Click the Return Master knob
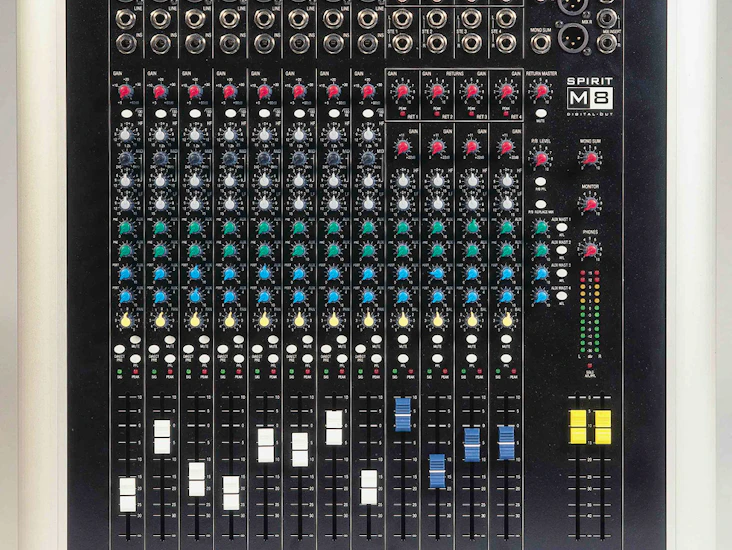The image size is (732, 550). 541,91
